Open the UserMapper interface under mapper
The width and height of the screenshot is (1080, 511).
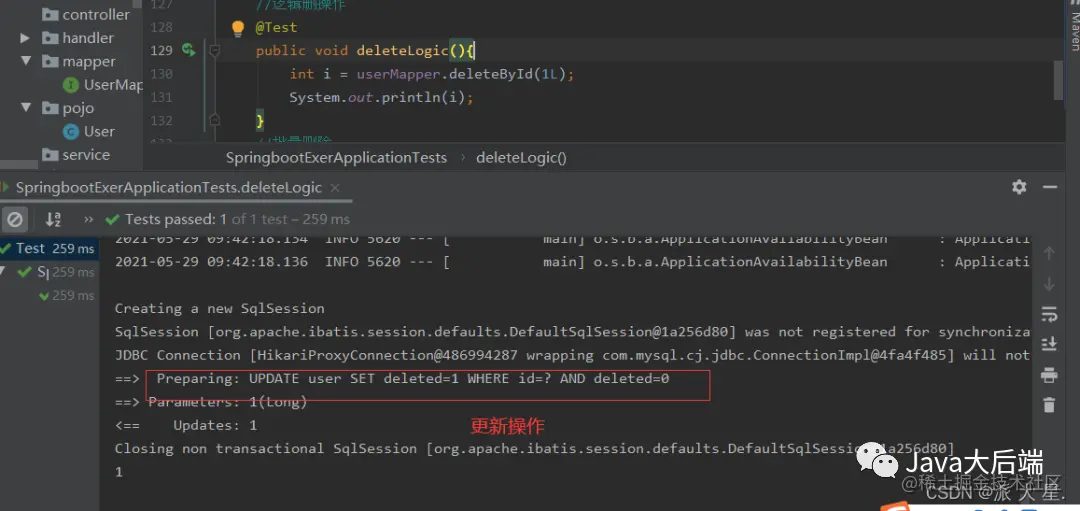click(103, 85)
